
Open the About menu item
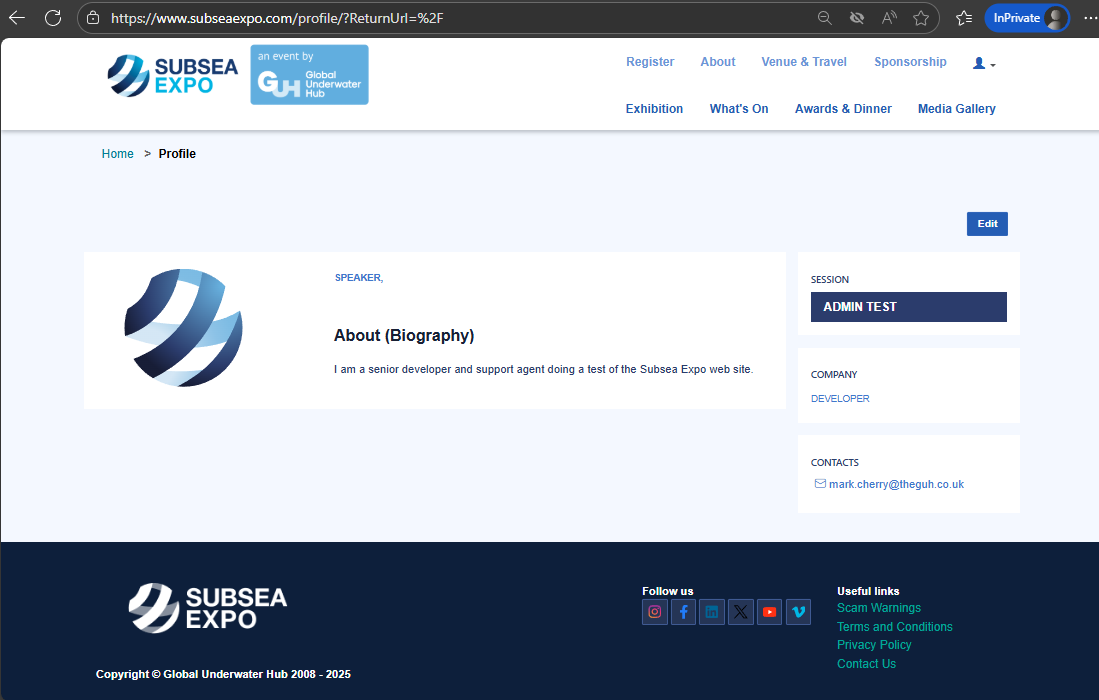[718, 62]
